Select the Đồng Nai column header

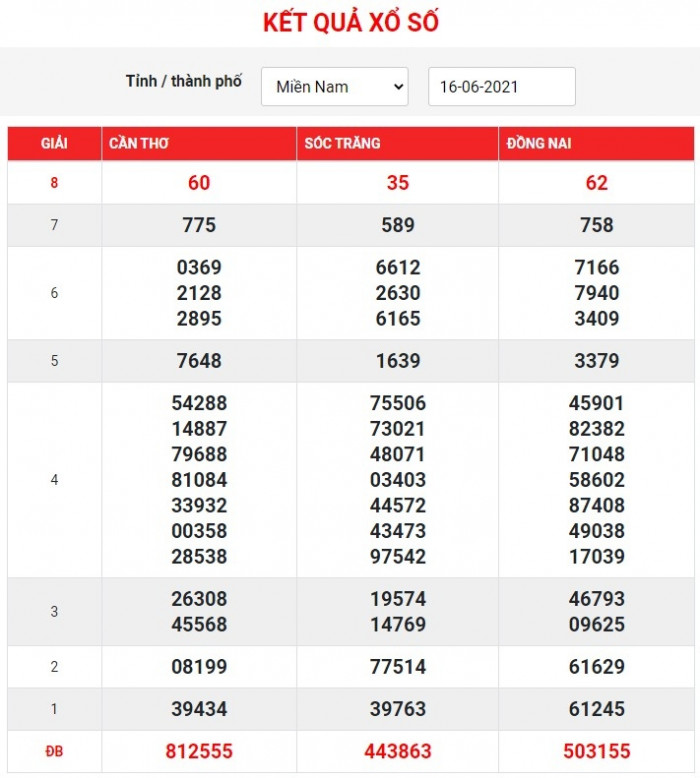click(538, 144)
